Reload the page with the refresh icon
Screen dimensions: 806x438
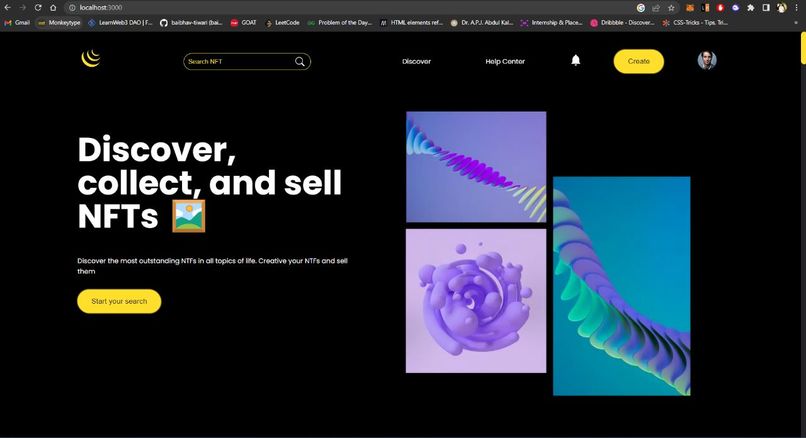(x=38, y=8)
